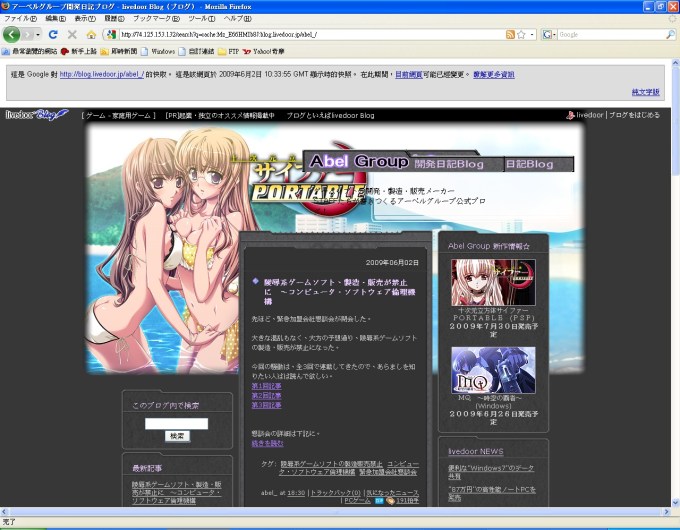680x530 pixels.
Task: Click the 第1回記事 link
Action: (x=266, y=386)
